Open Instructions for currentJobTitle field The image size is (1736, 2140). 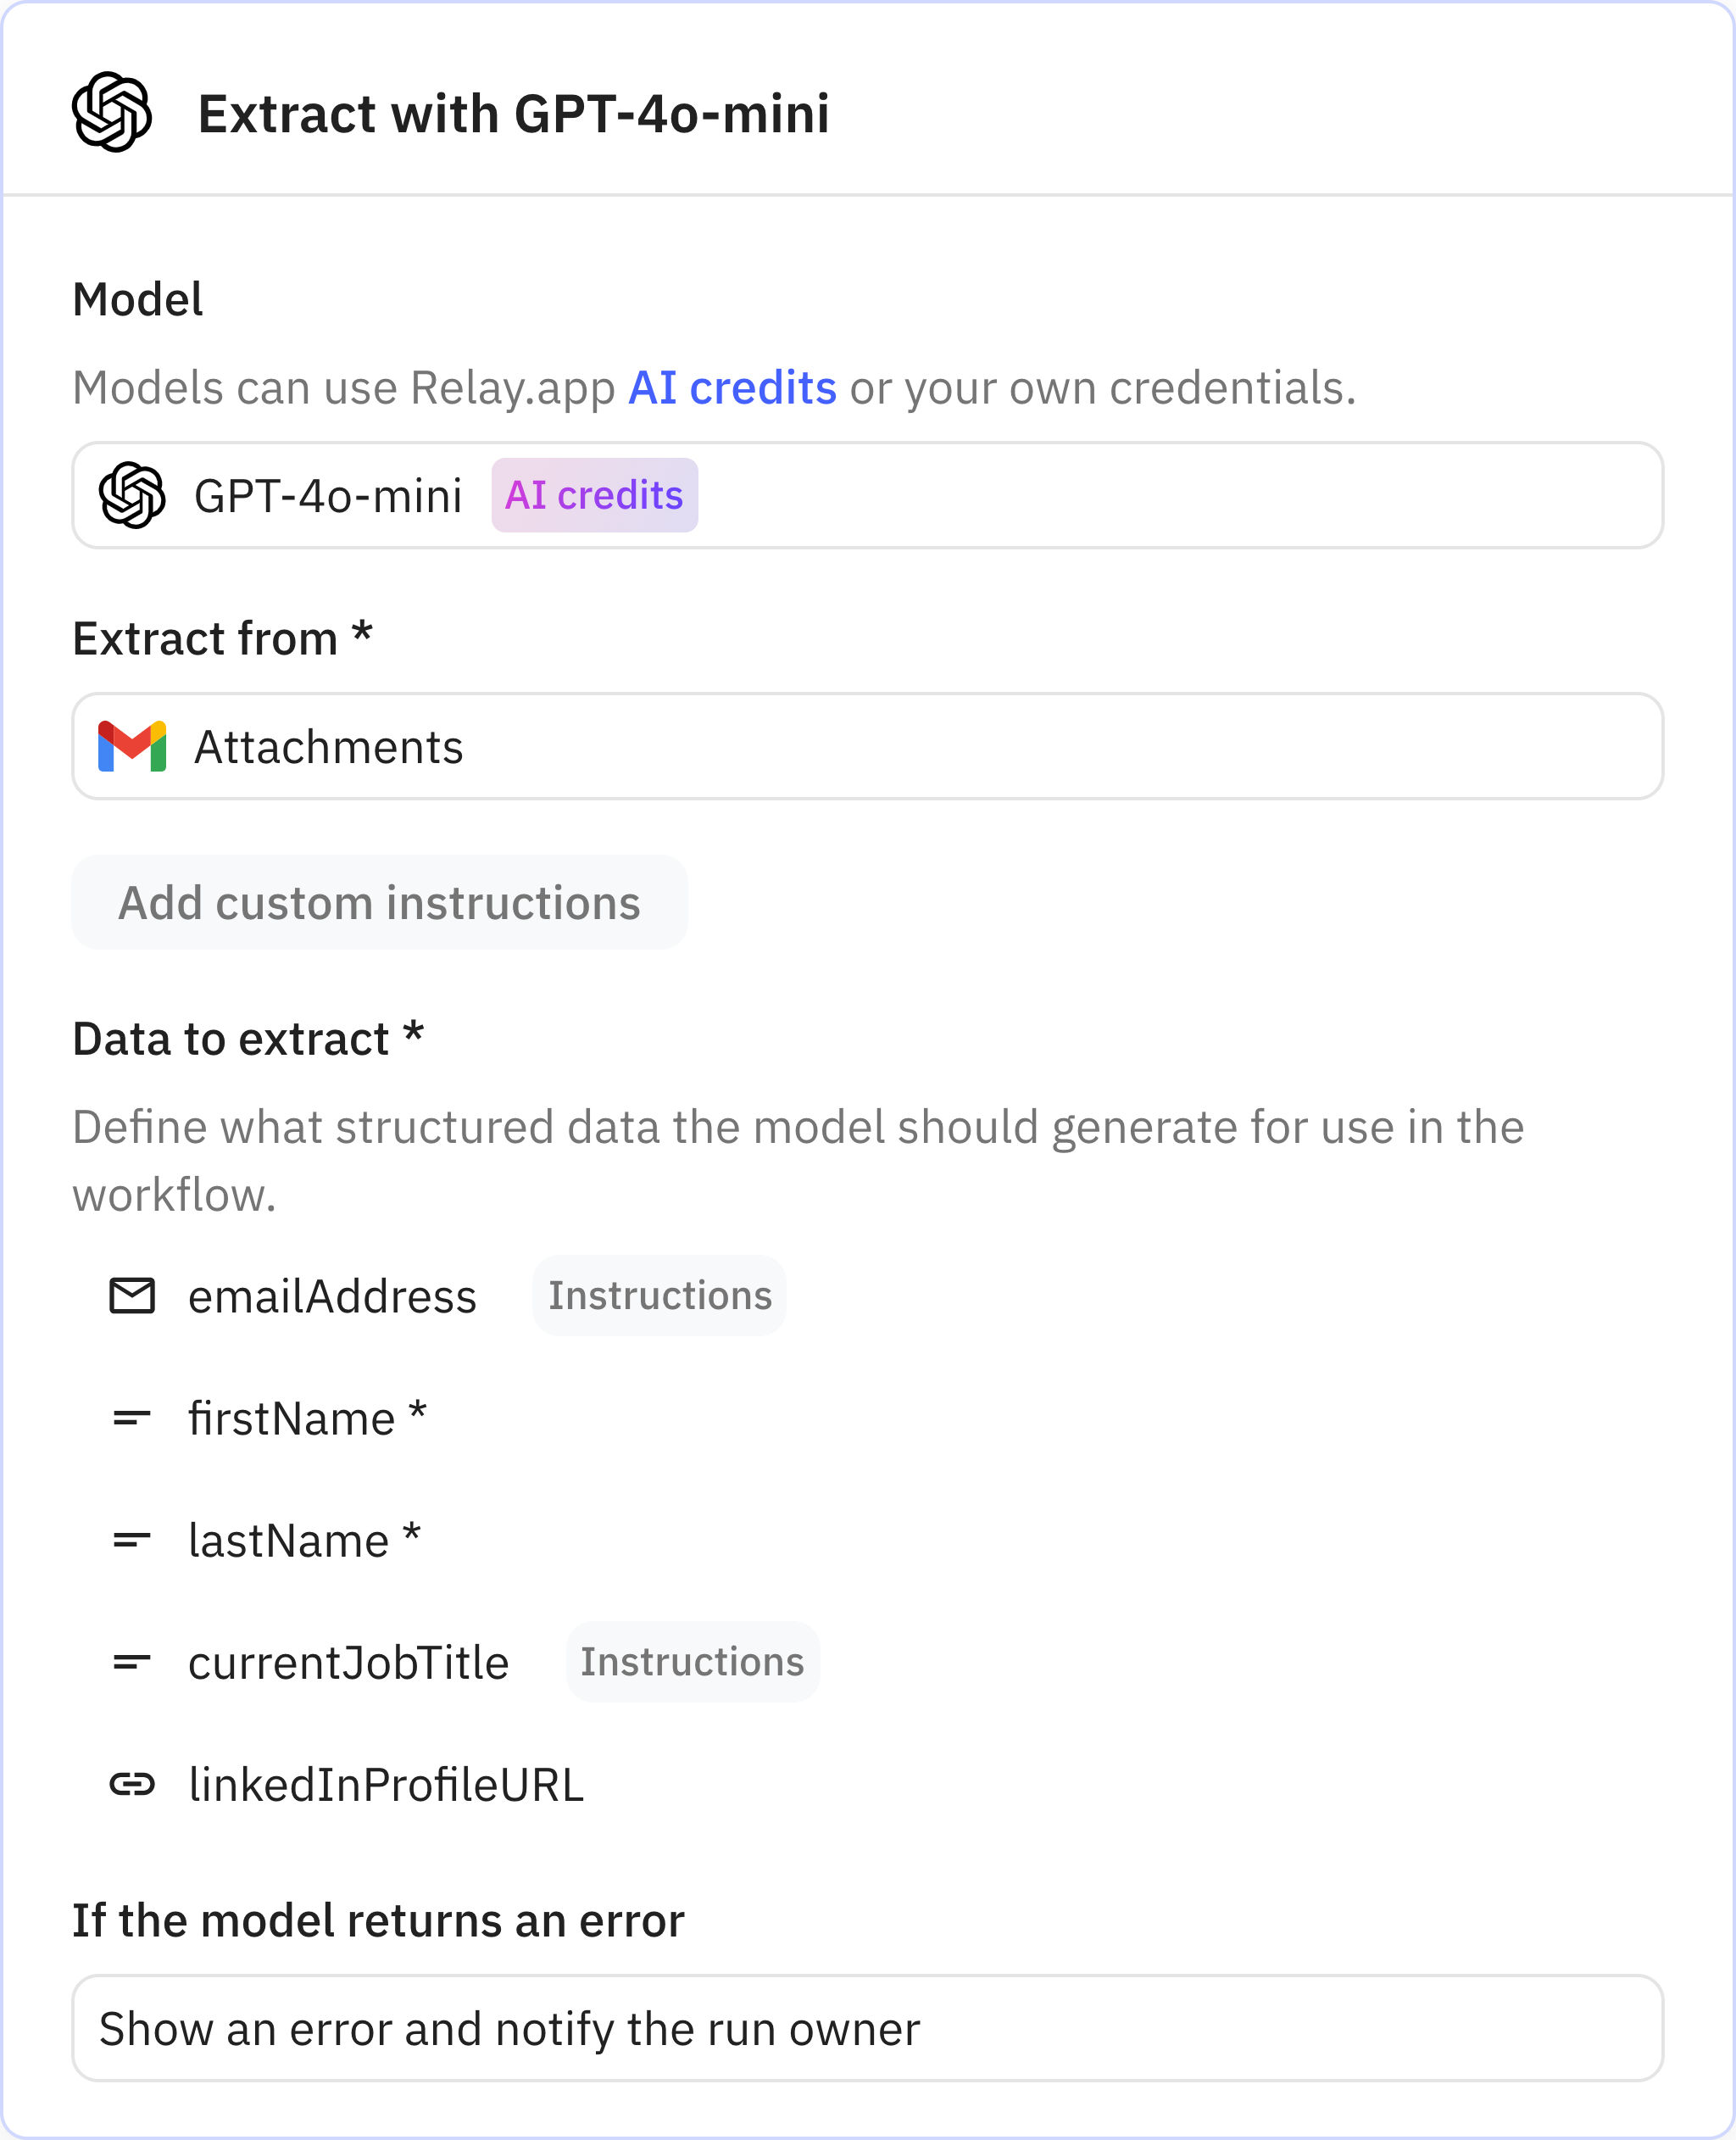tap(692, 1662)
